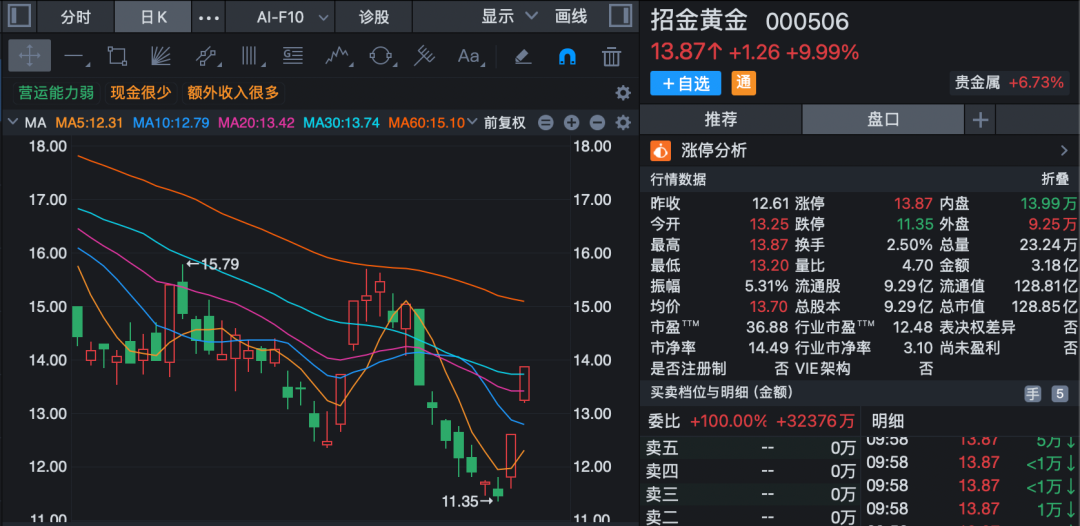Expand 涨停分析 with the right chevron

pyautogui.click(x=1064, y=151)
